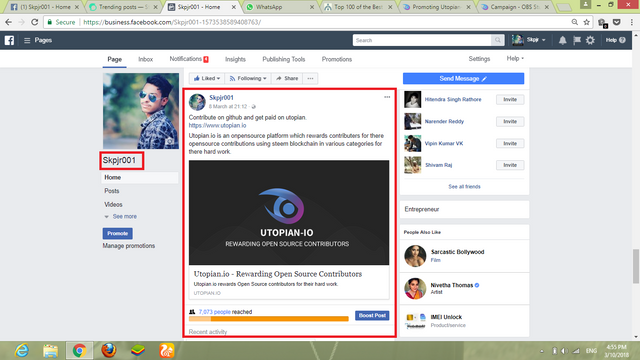Open Chrome three-dot menu
640x360 pixels.
click(632, 22)
